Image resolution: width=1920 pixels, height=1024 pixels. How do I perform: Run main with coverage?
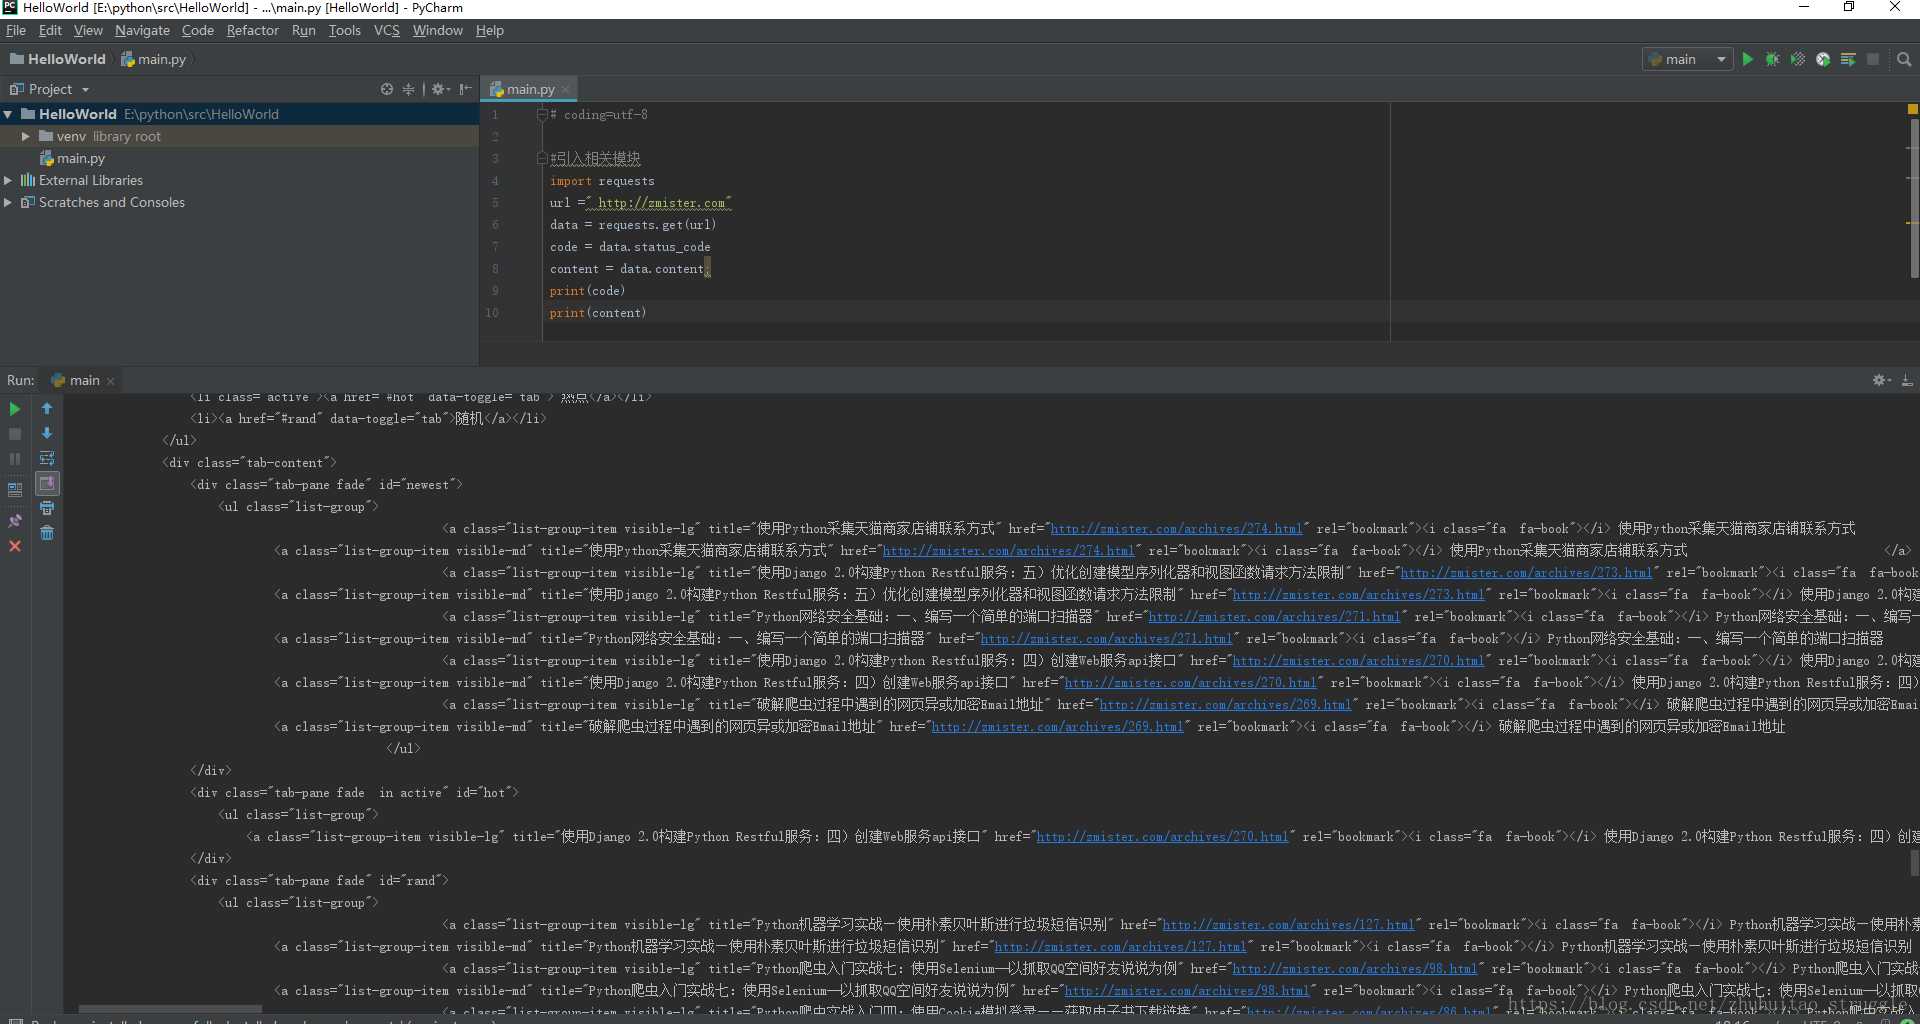pos(1797,59)
